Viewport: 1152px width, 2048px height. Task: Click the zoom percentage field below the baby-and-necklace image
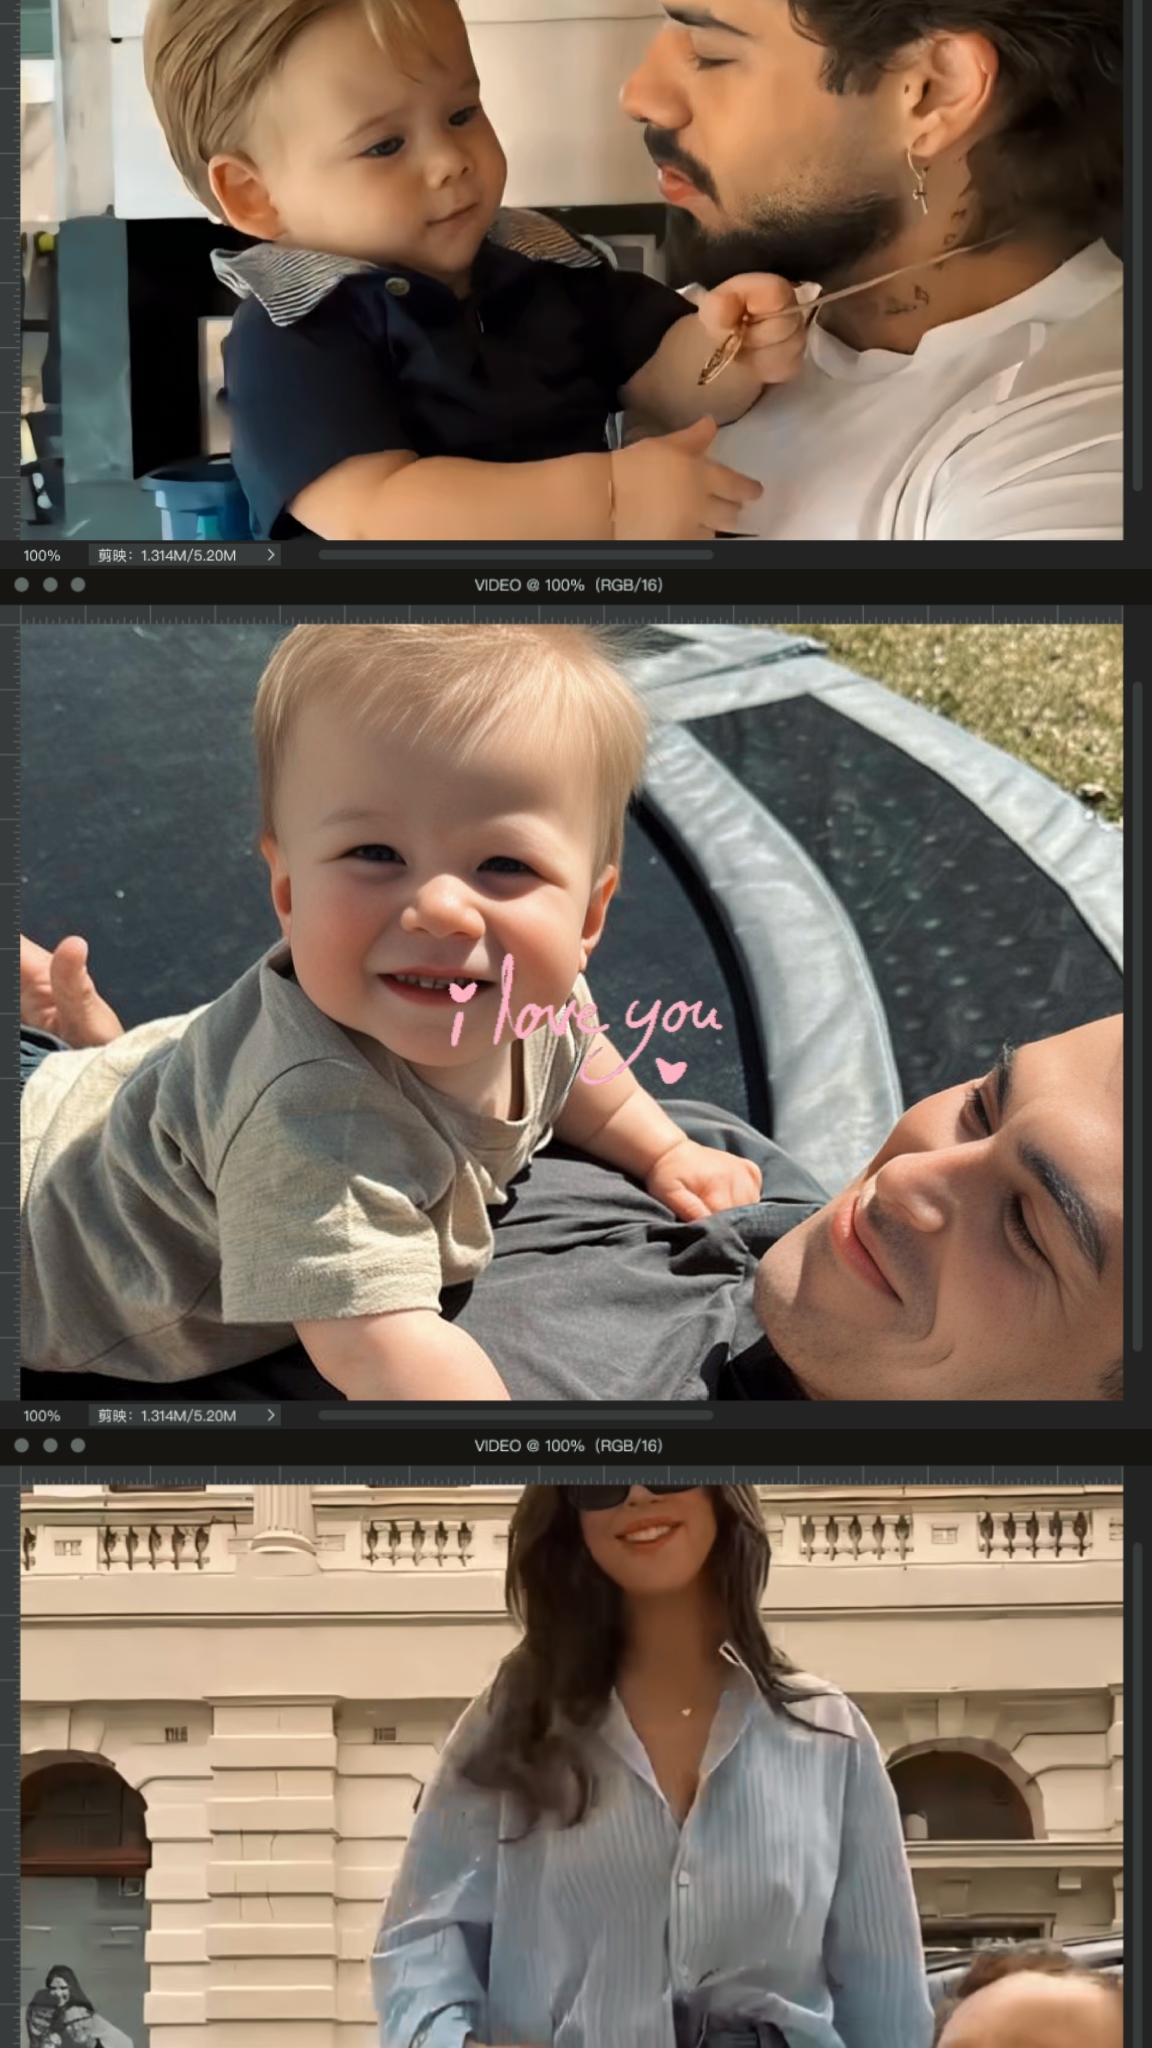42,555
